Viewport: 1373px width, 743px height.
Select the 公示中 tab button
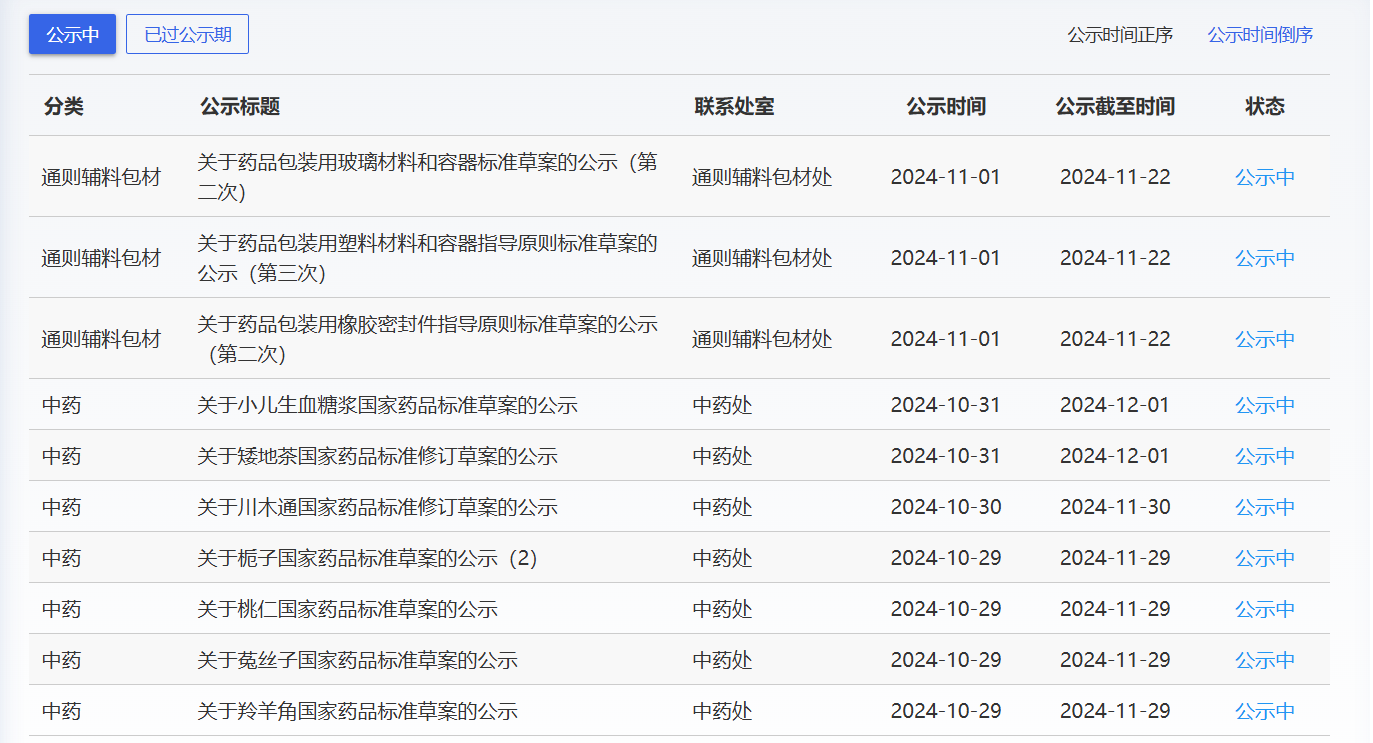tap(72, 34)
